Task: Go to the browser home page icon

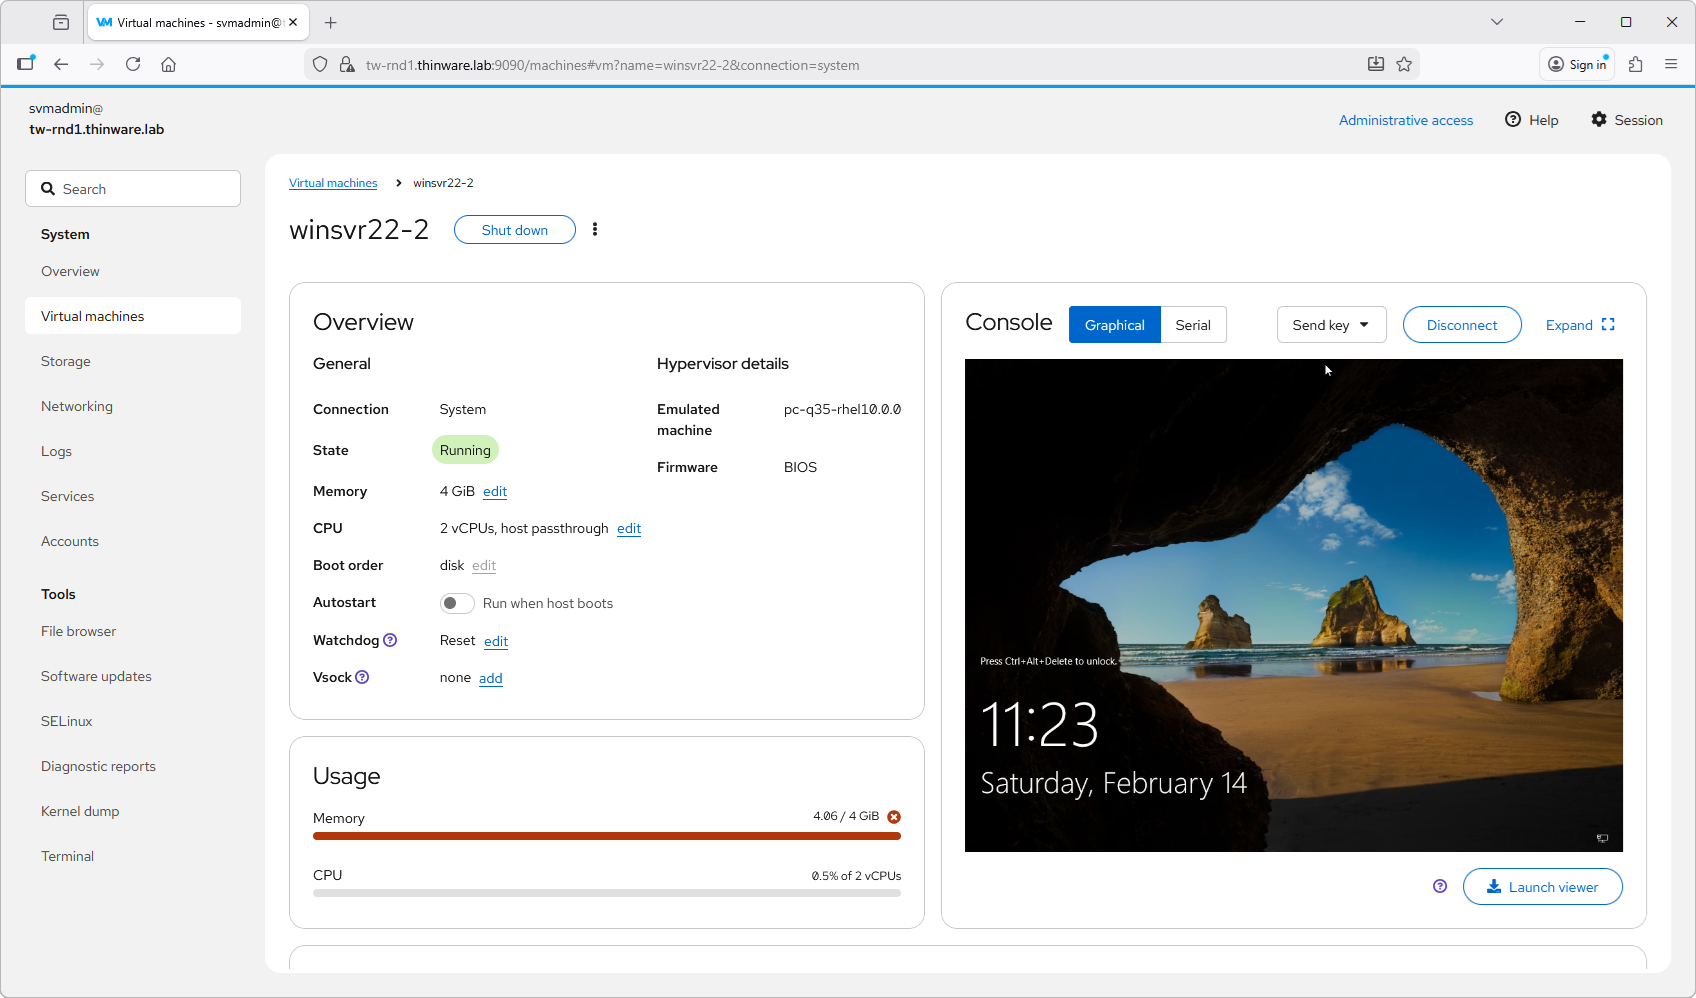Action: point(169,64)
